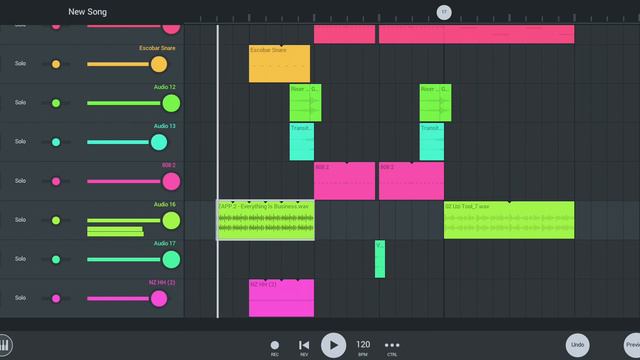The height and width of the screenshot is (360, 640).
Task: Play the song with the play button
Action: tap(333, 345)
